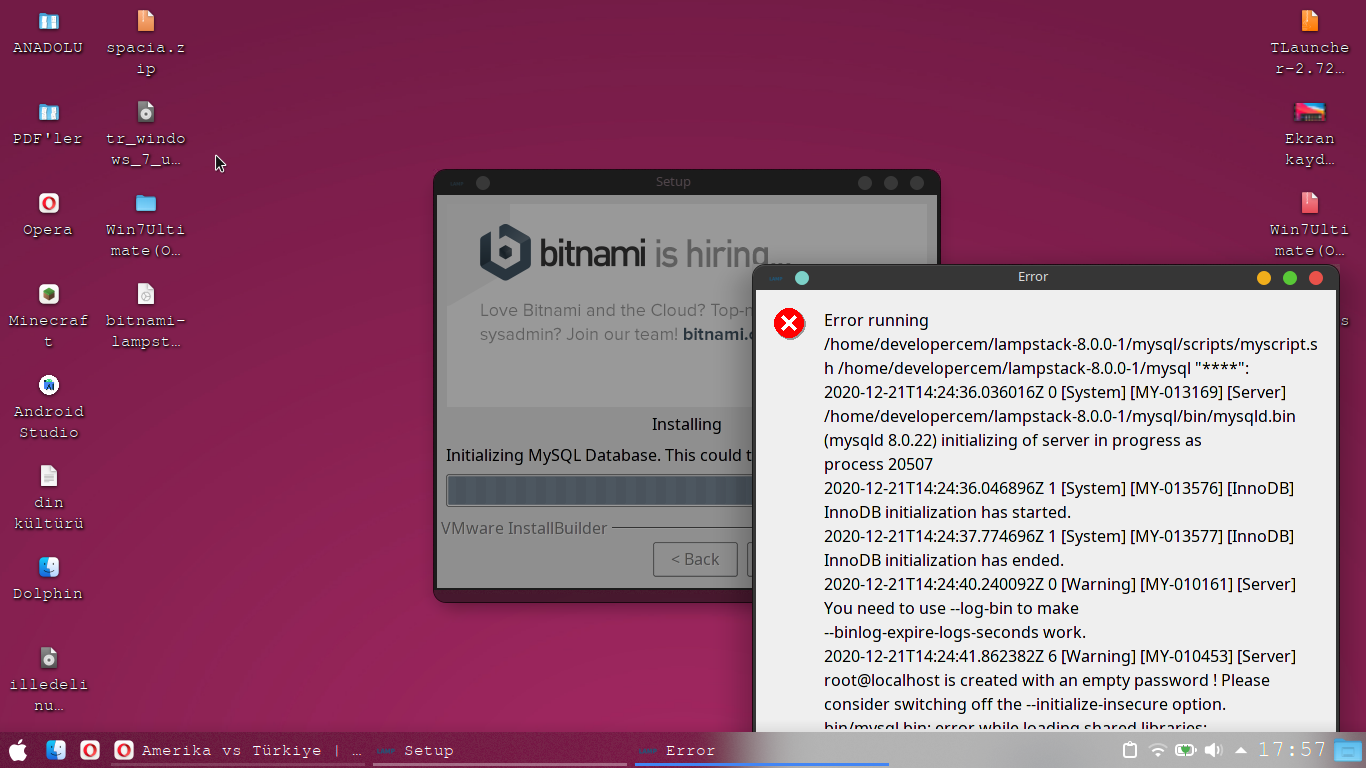Open the Apple logo application launcher
This screenshot has width=1366, height=768.
(18, 750)
